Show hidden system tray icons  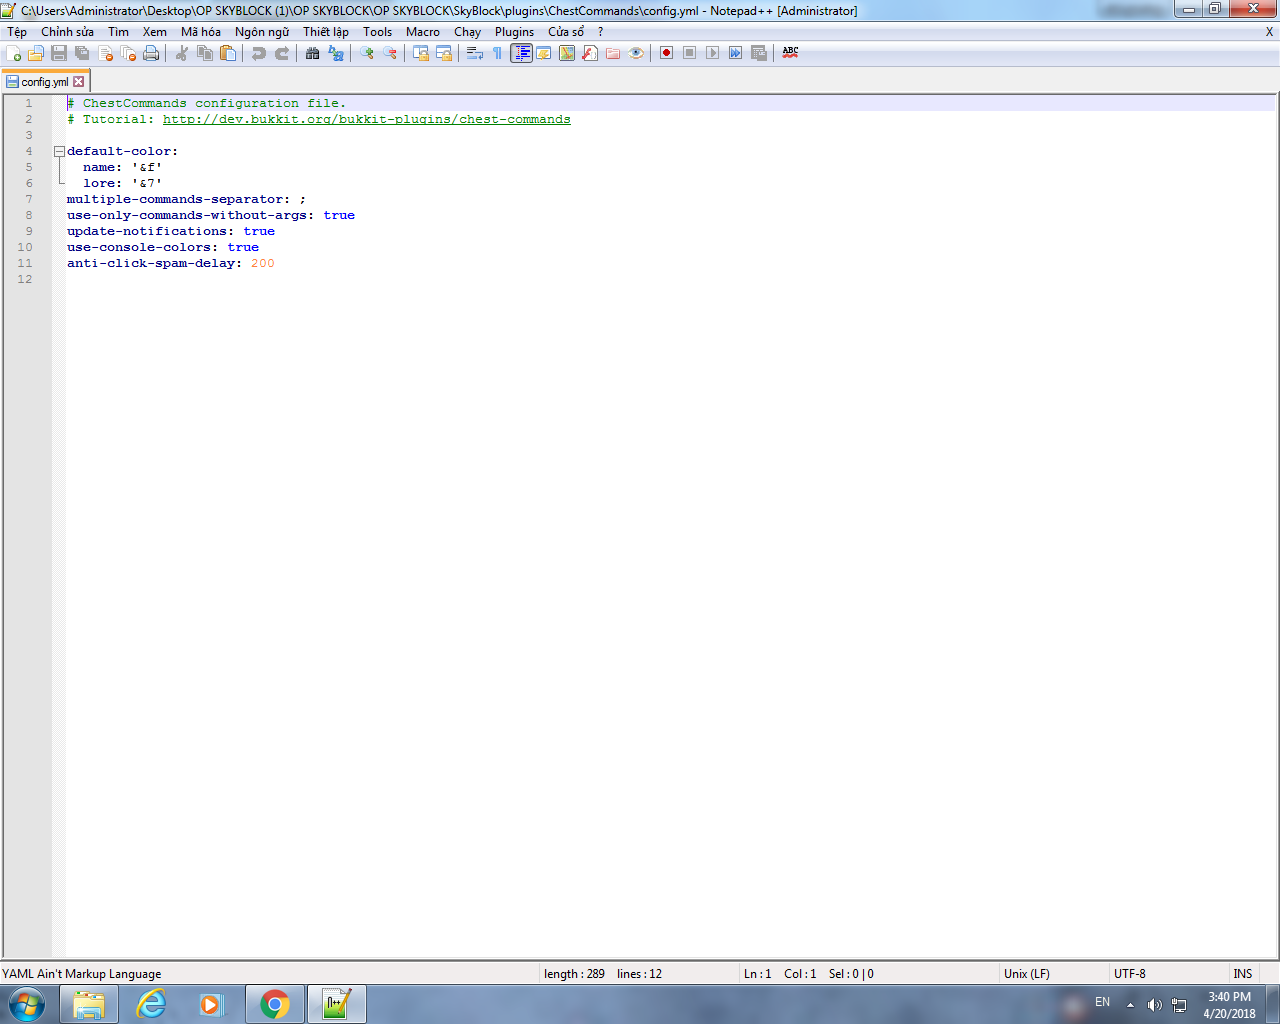click(1130, 1005)
